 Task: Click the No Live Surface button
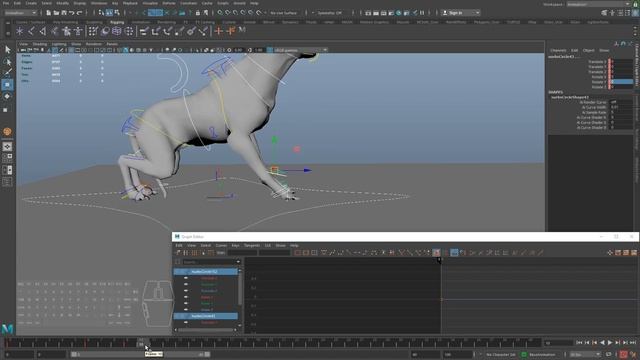coord(284,13)
